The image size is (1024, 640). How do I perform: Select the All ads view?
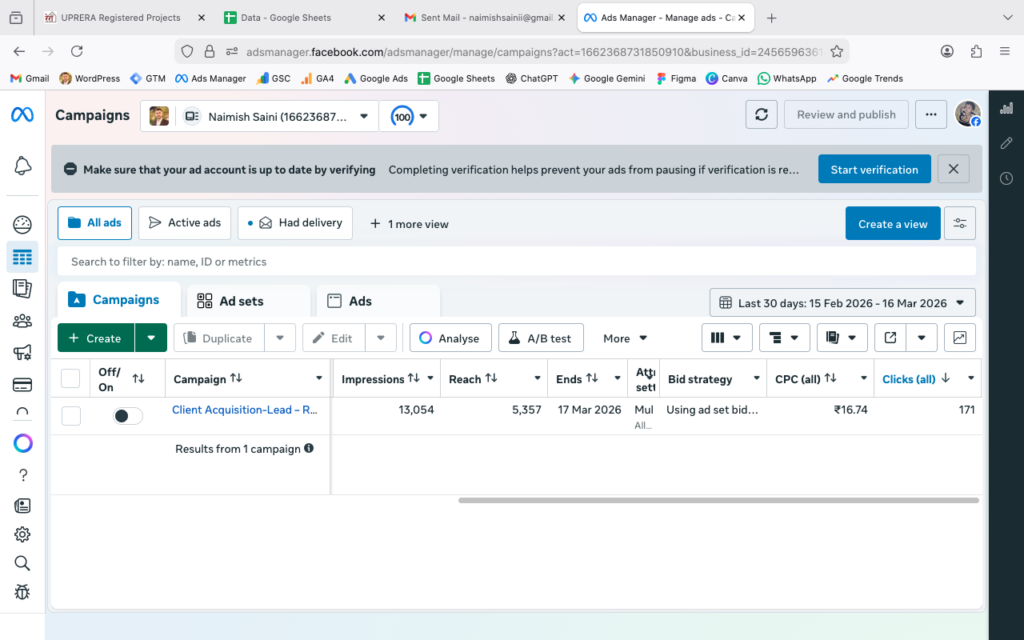[95, 223]
